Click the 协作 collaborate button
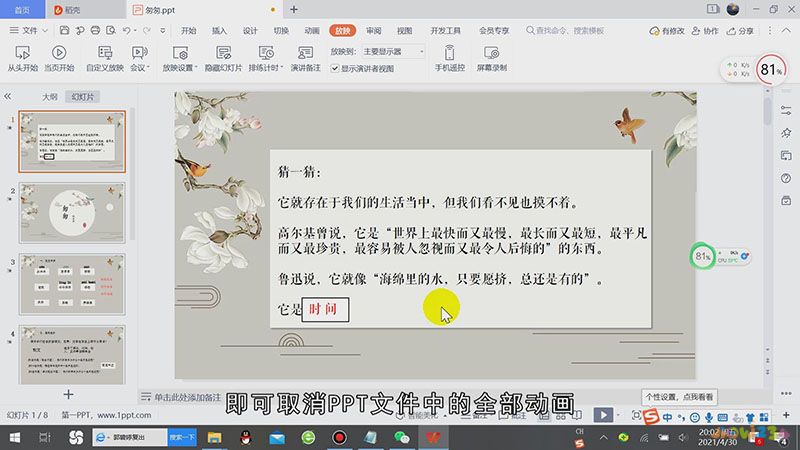This screenshot has width=800, height=450. [705, 31]
